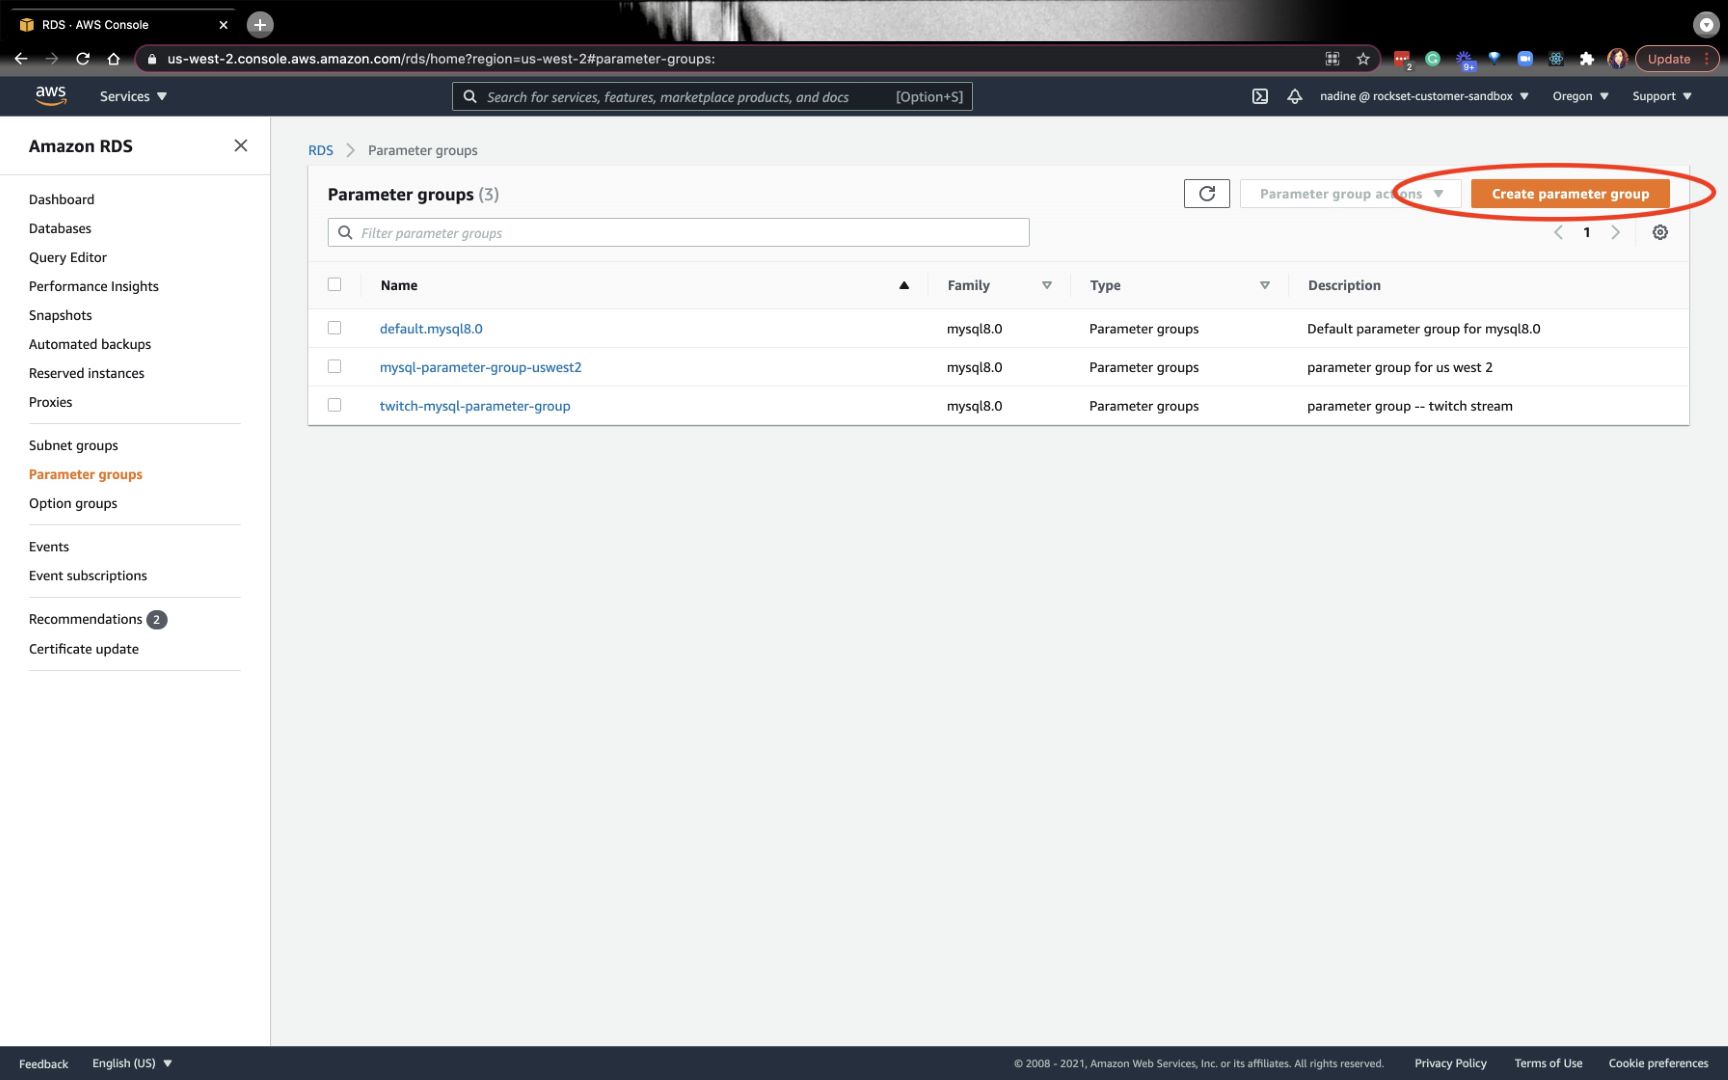
Task: Click Feedback in the footer
Action: click(44, 1063)
